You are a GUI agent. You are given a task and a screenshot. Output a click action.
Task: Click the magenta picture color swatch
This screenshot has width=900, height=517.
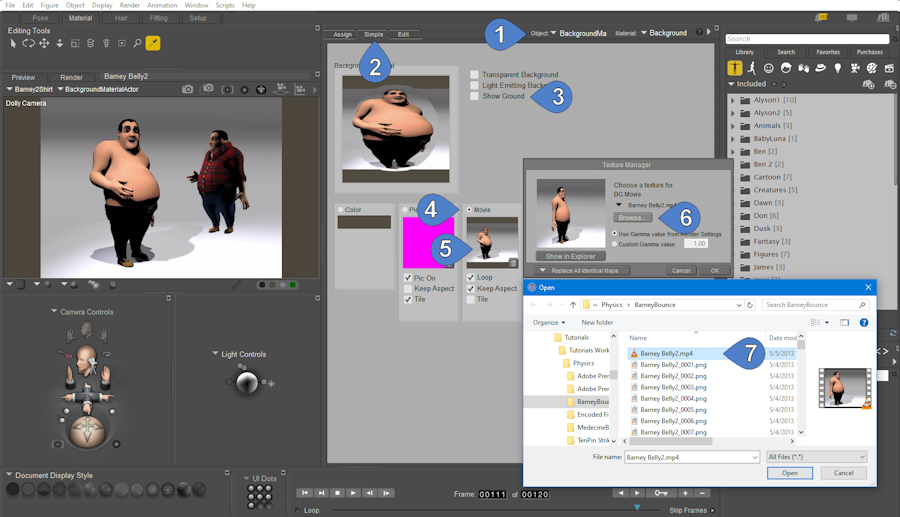[x=428, y=241]
